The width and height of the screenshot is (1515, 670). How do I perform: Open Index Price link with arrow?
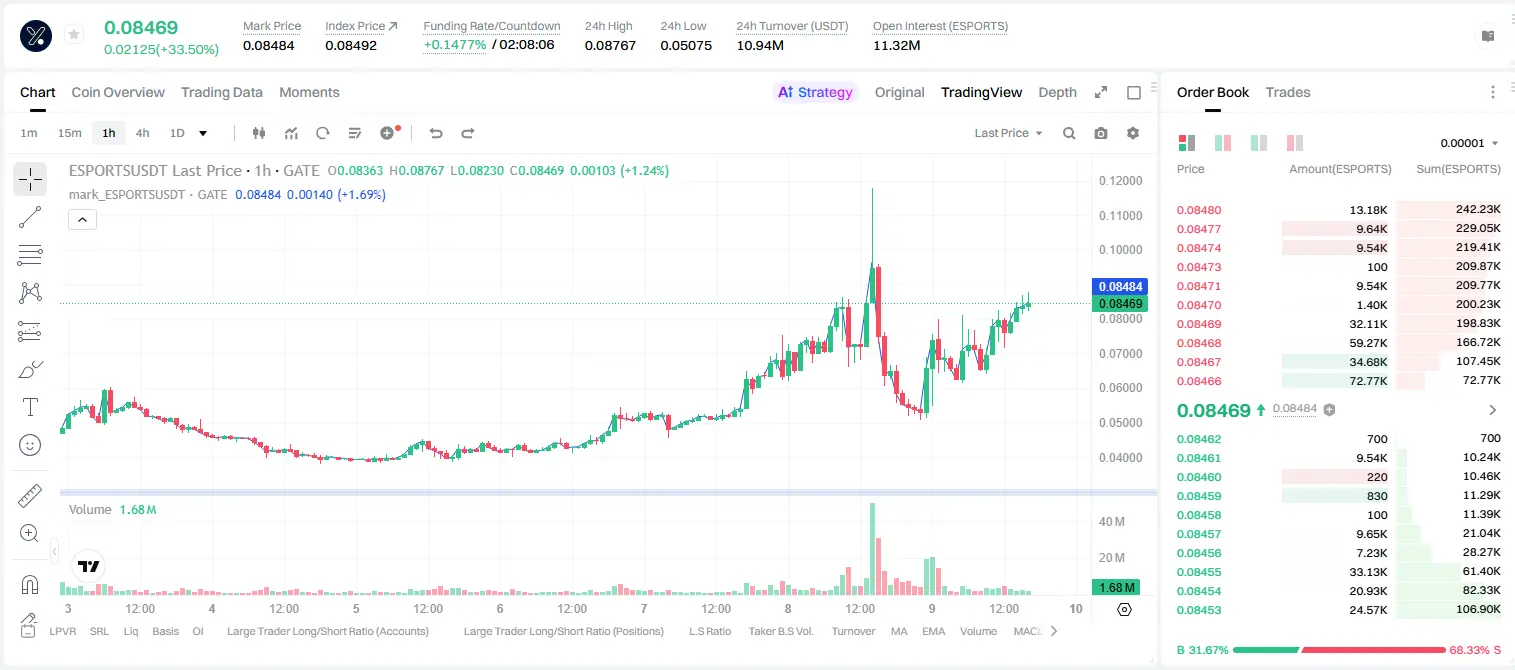(361, 25)
